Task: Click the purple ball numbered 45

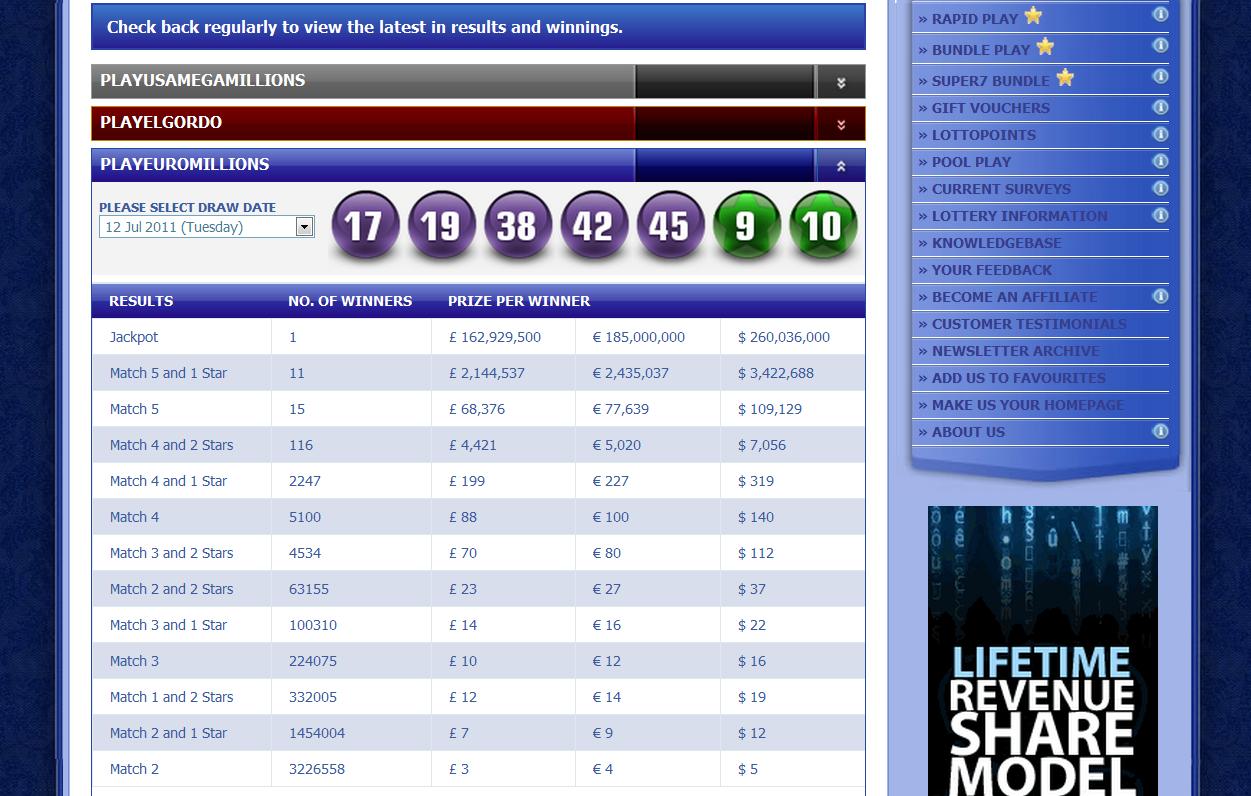Action: (670, 226)
